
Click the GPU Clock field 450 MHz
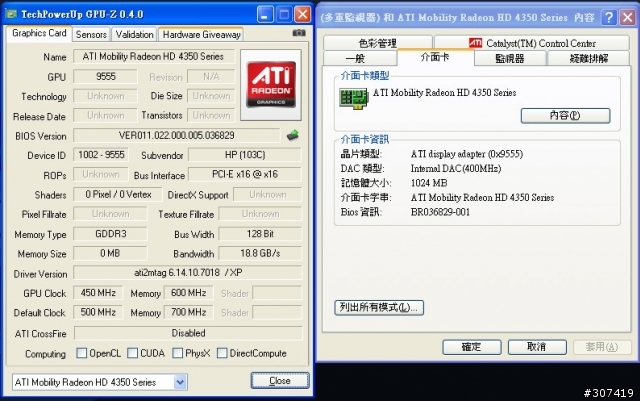(x=98, y=293)
